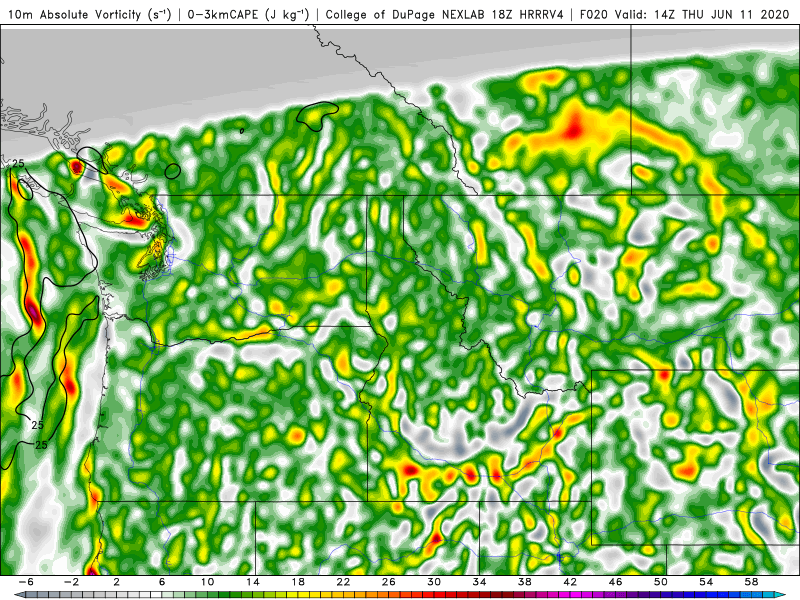Image resolution: width=800 pixels, height=600 pixels.
Task: Click the '38' color bar label
Action: click(524, 582)
